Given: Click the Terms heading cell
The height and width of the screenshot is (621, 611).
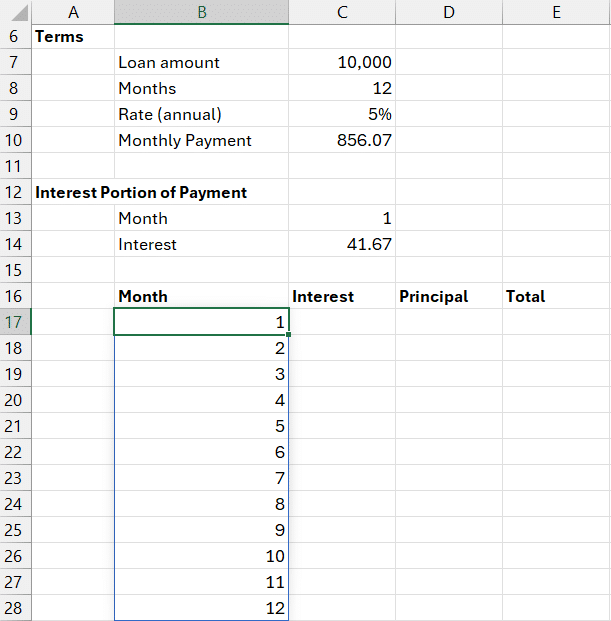Looking at the screenshot, I should (x=60, y=37).
